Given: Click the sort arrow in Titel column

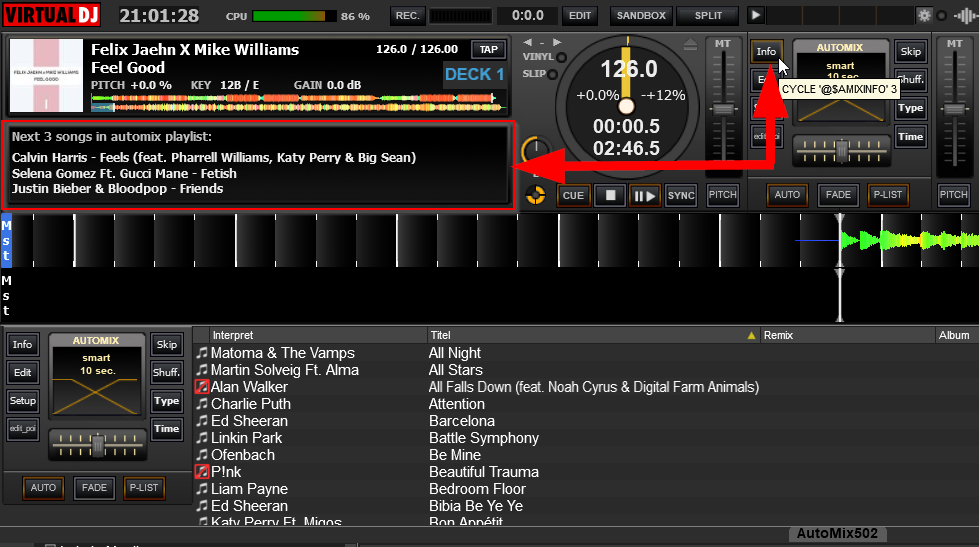Looking at the screenshot, I should click(x=751, y=336).
